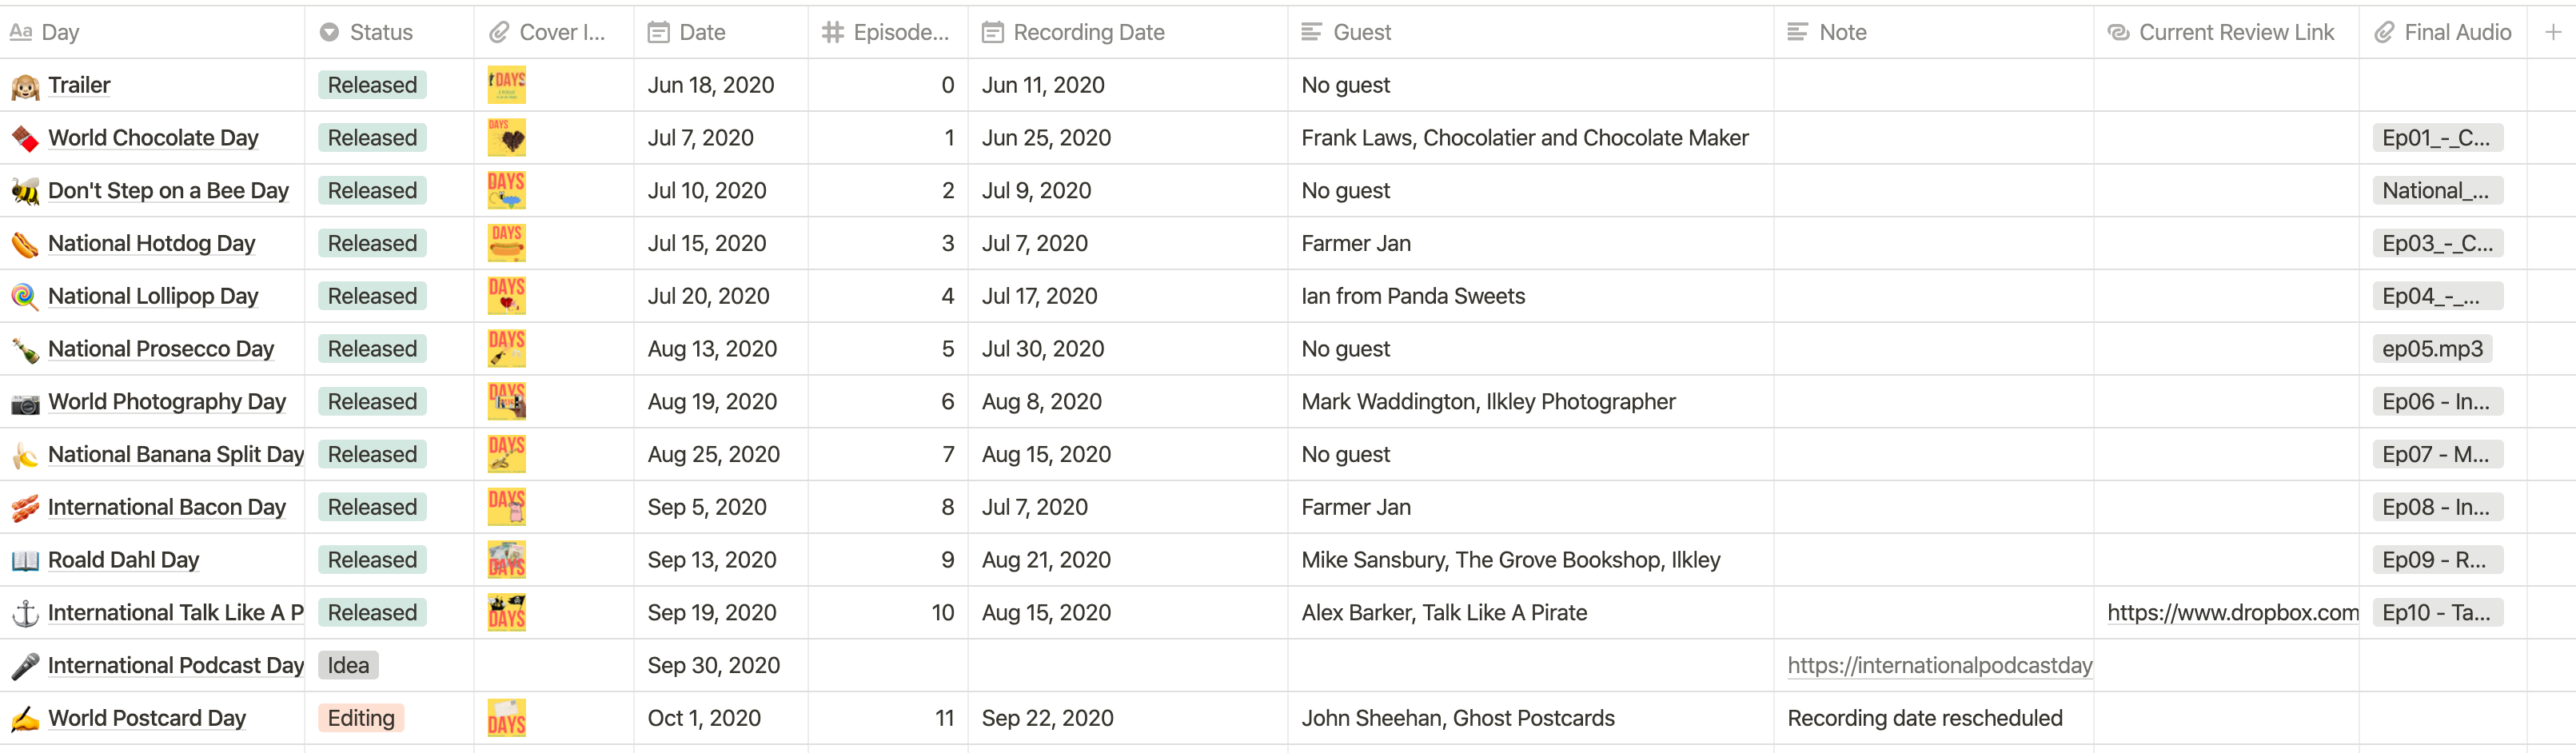2576x753 pixels.
Task: Click the chocolate bar icon for World Chocolate Day
Action: click(25, 138)
